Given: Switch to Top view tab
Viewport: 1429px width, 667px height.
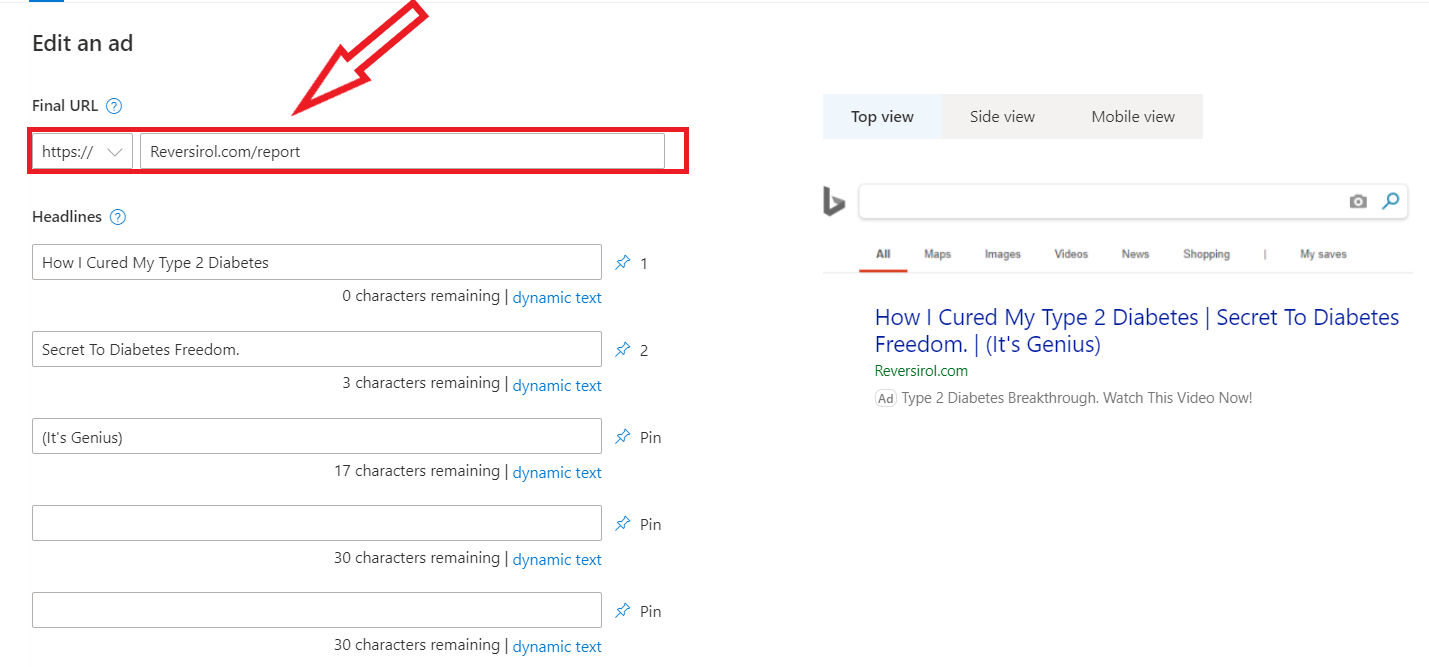Looking at the screenshot, I should [882, 117].
